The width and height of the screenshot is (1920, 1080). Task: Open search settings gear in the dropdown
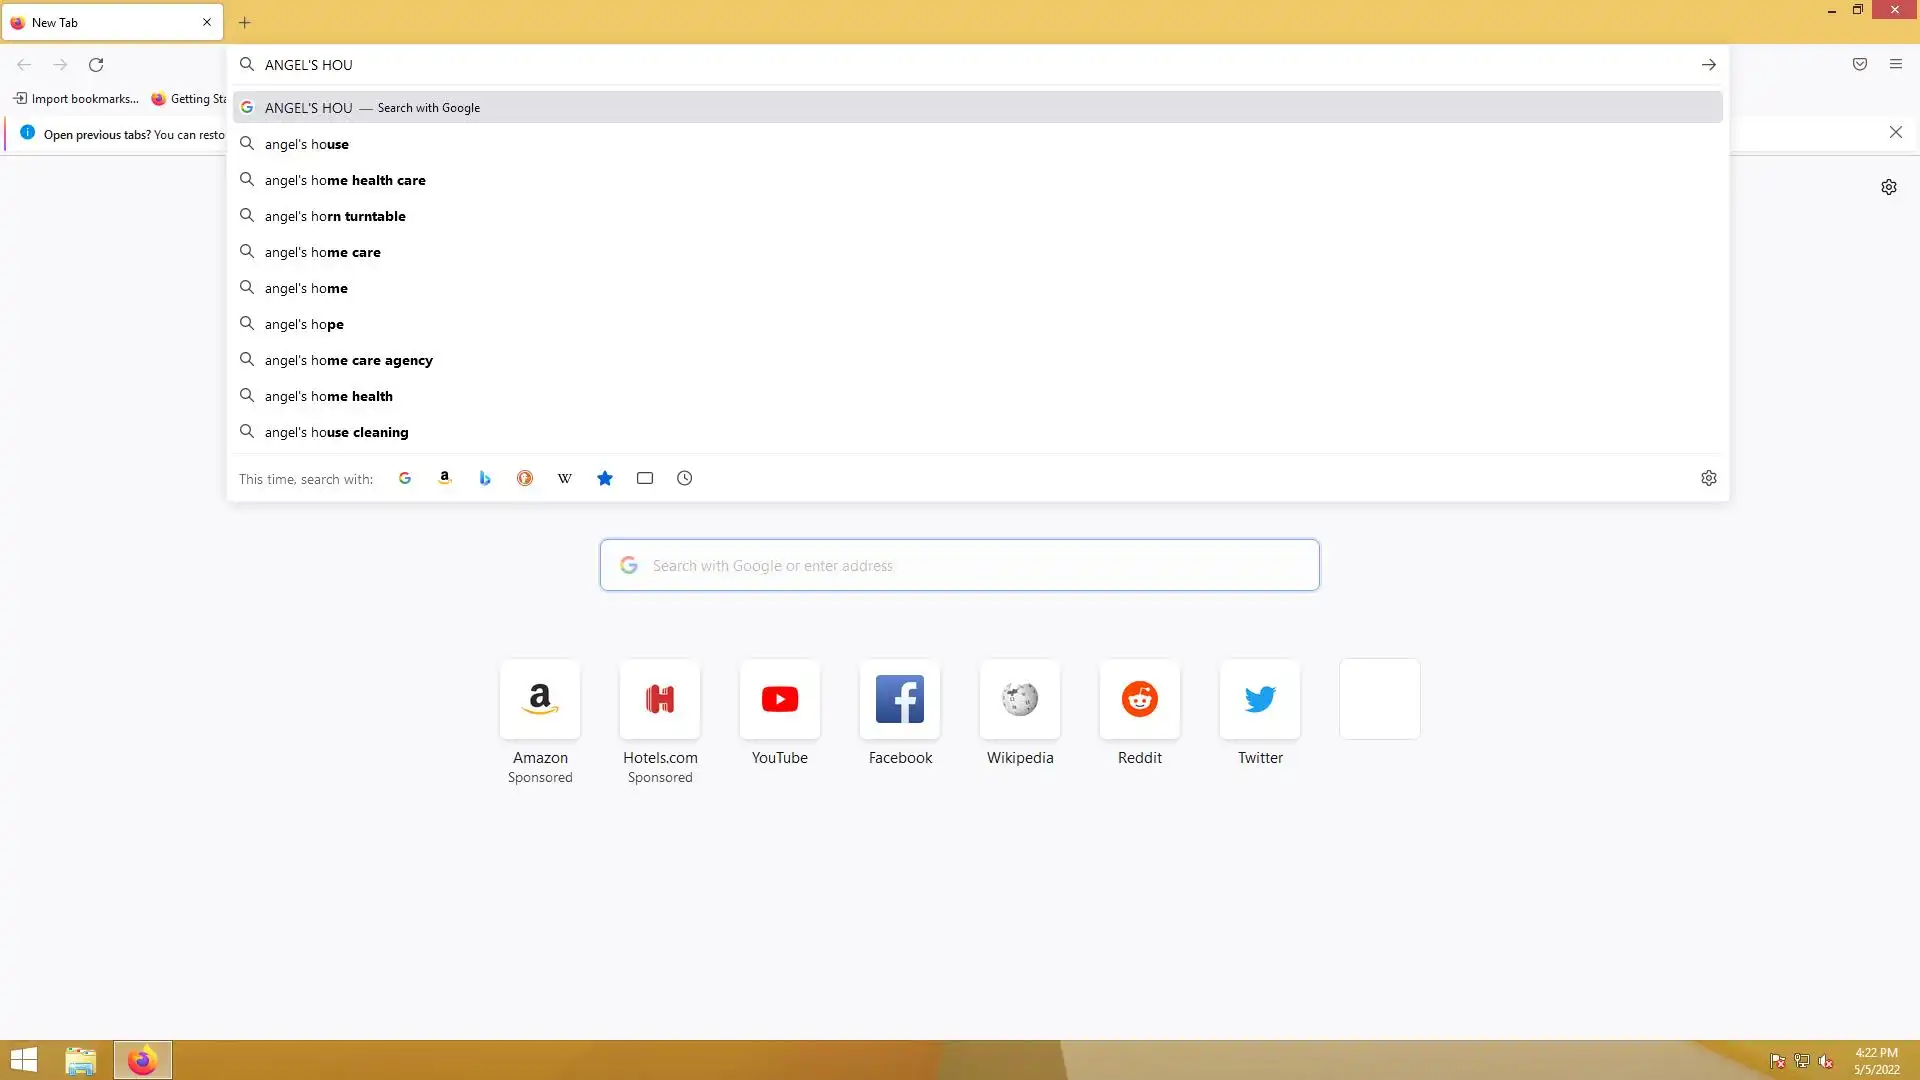[x=1709, y=478]
